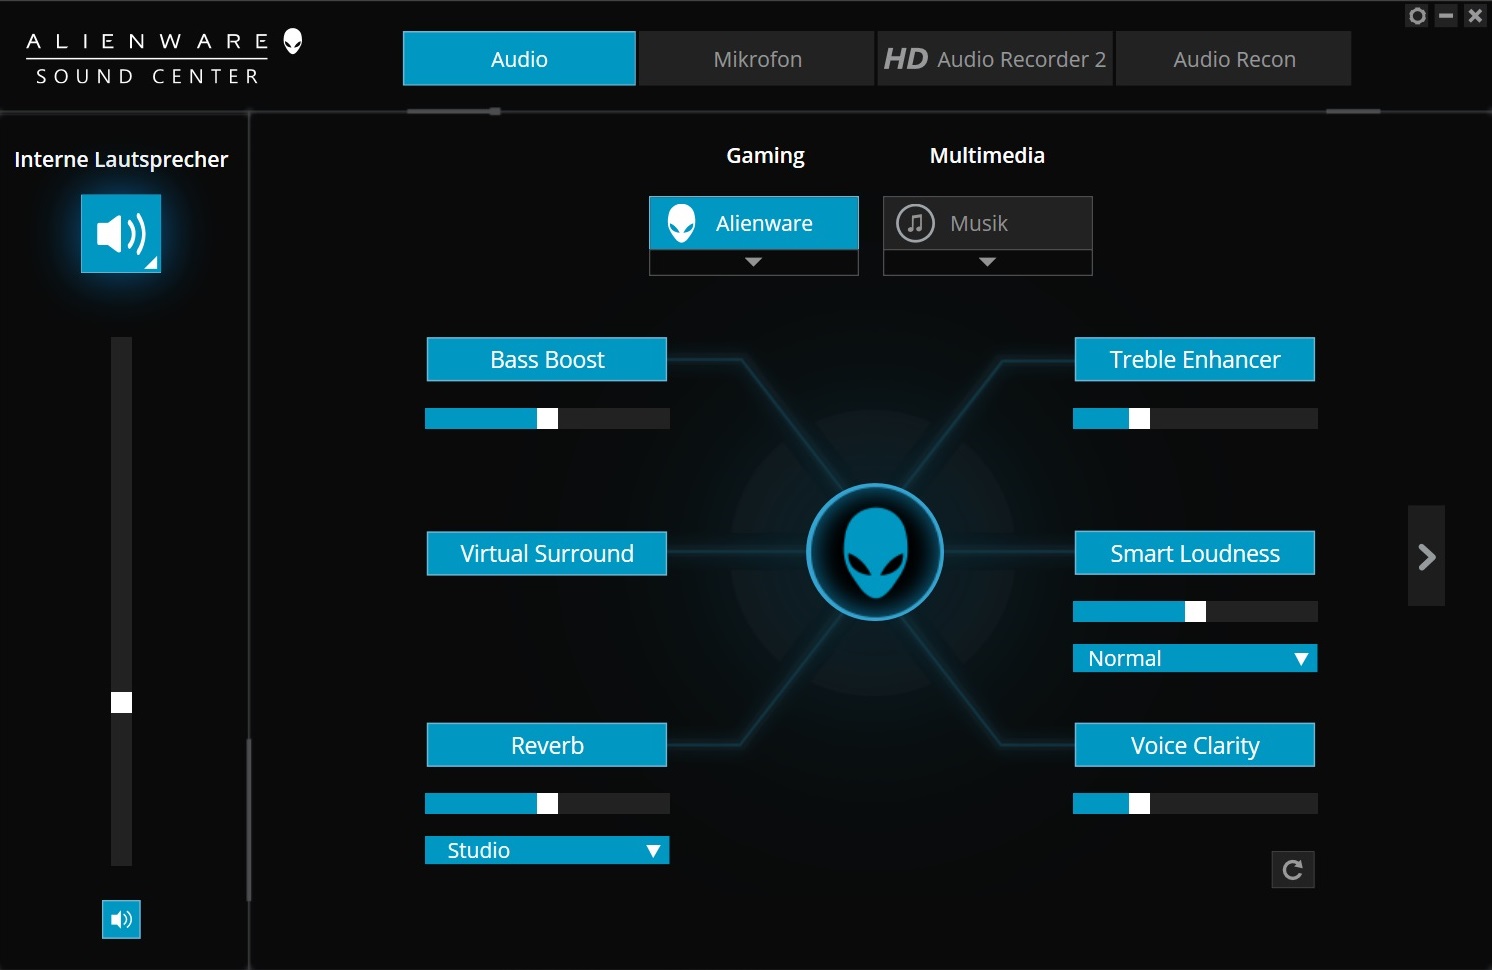The image size is (1492, 970).
Task: Click the Multimedia category label
Action: (987, 156)
